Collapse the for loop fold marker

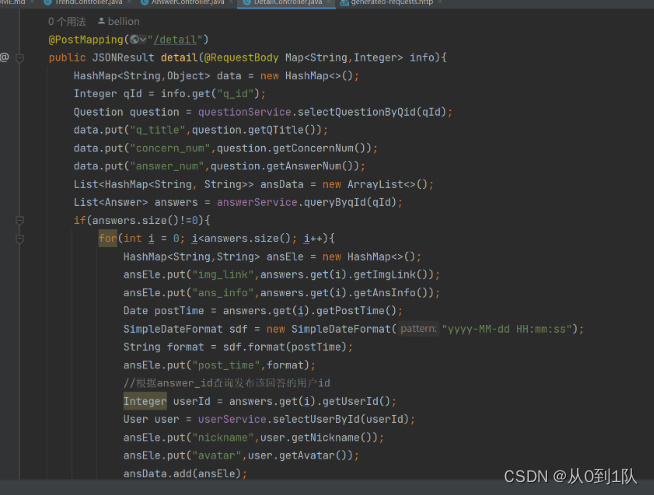(20, 239)
